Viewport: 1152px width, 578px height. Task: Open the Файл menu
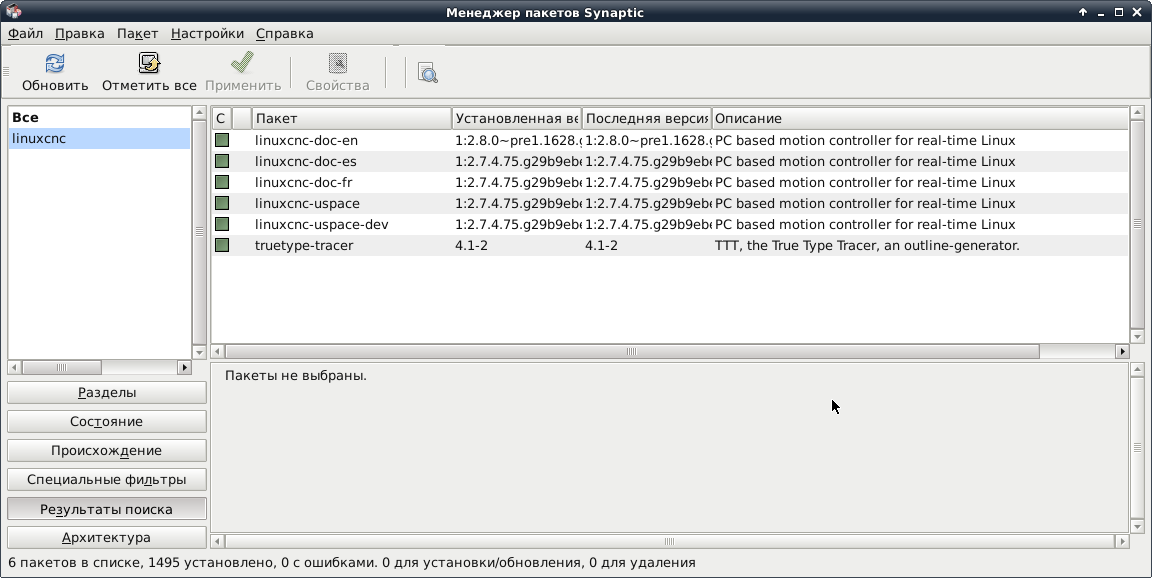26,34
